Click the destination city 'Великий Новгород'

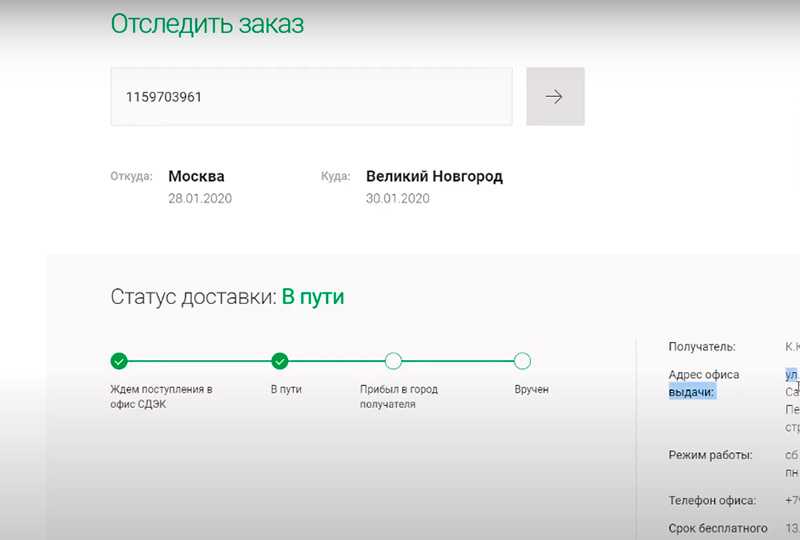434,176
